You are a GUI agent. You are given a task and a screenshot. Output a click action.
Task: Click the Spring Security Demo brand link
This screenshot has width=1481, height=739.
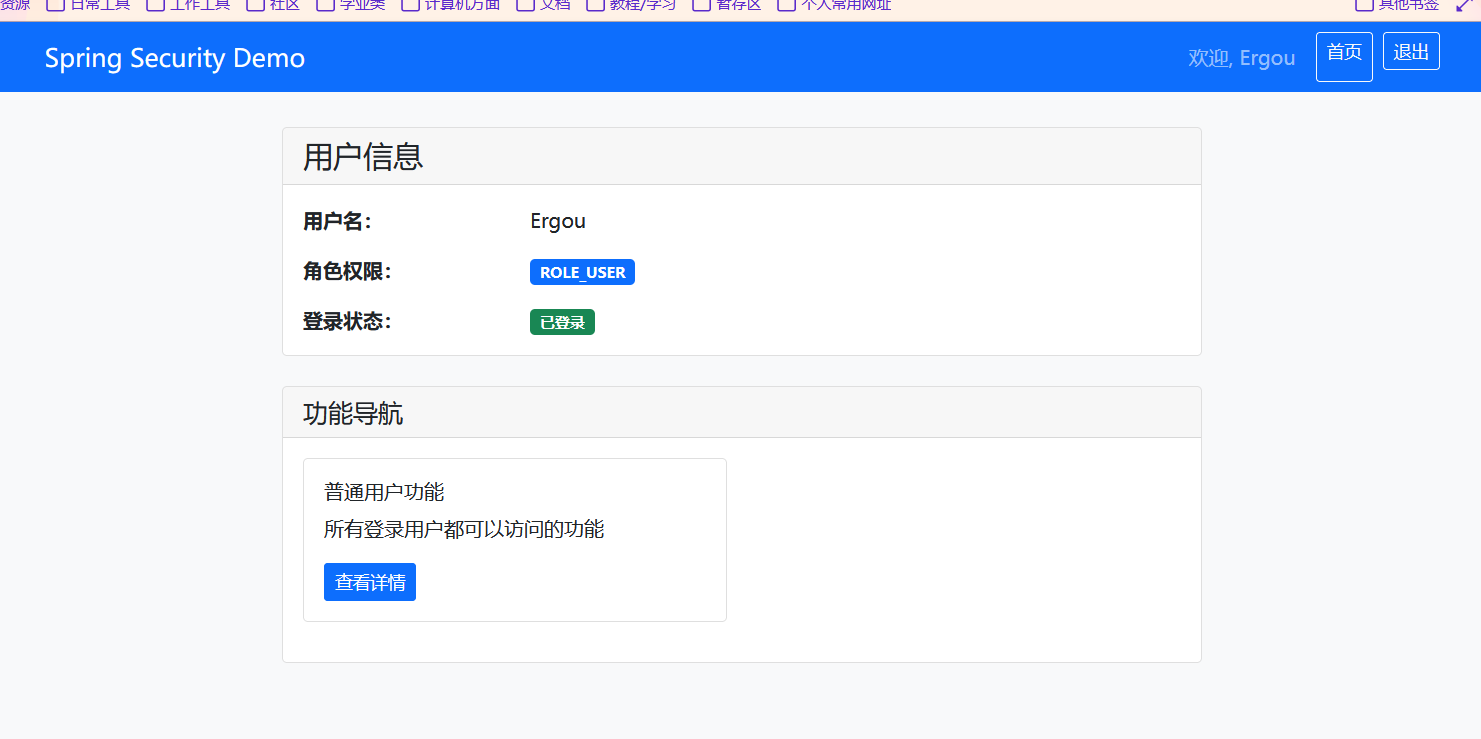click(175, 58)
